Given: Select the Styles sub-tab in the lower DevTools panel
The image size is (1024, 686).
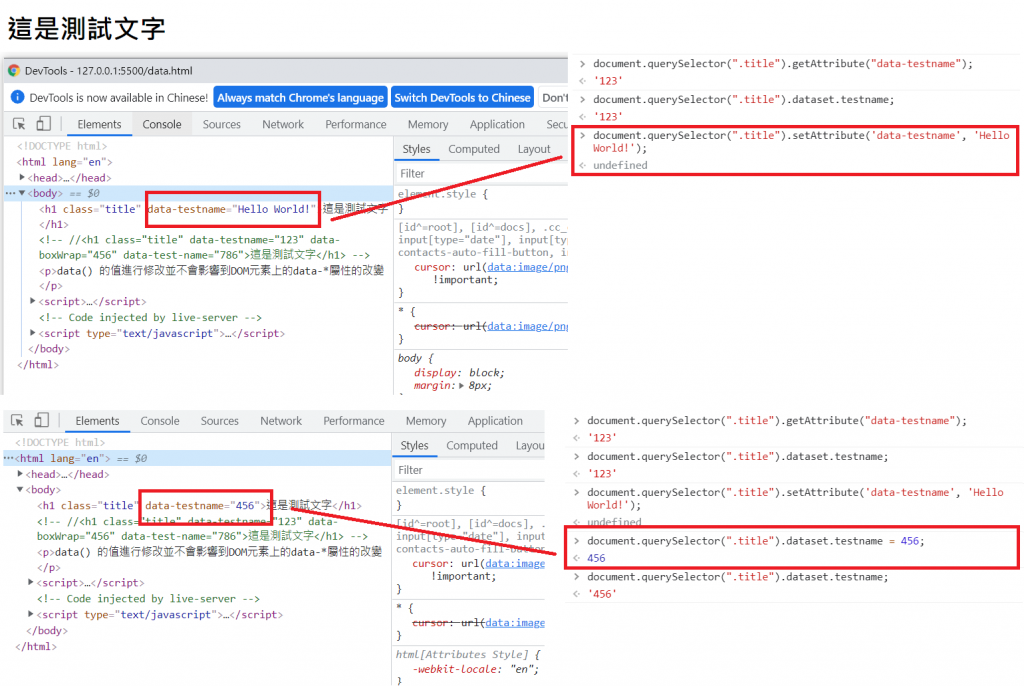Looking at the screenshot, I should tap(414, 446).
